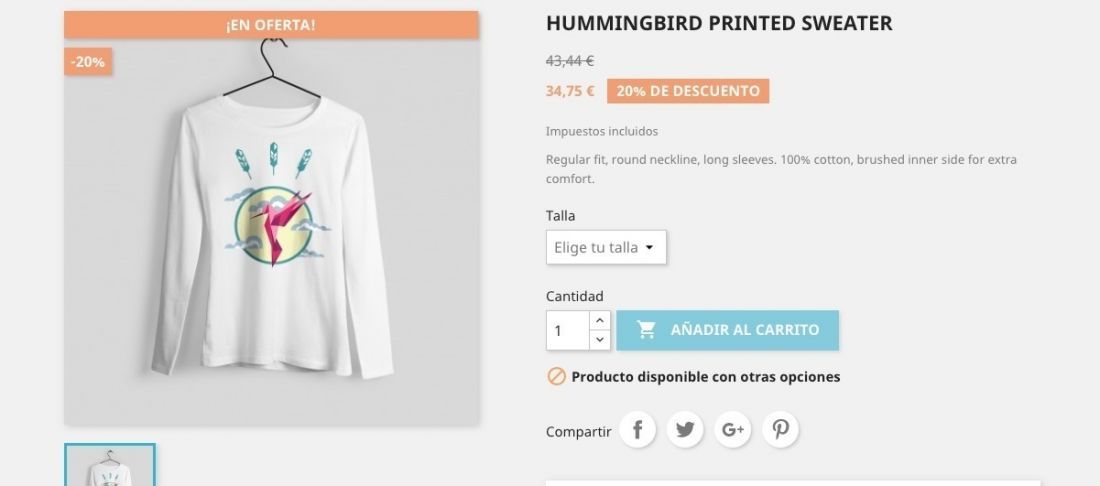Image resolution: width=1100 pixels, height=486 pixels.
Task: Focus the quantity input field
Action: click(x=568, y=330)
